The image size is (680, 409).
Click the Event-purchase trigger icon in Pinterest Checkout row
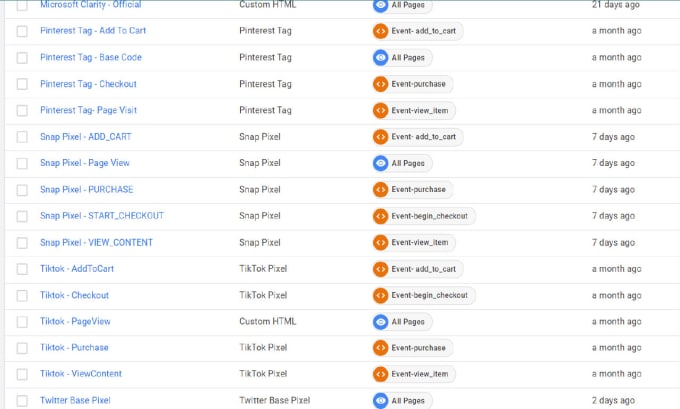point(380,84)
